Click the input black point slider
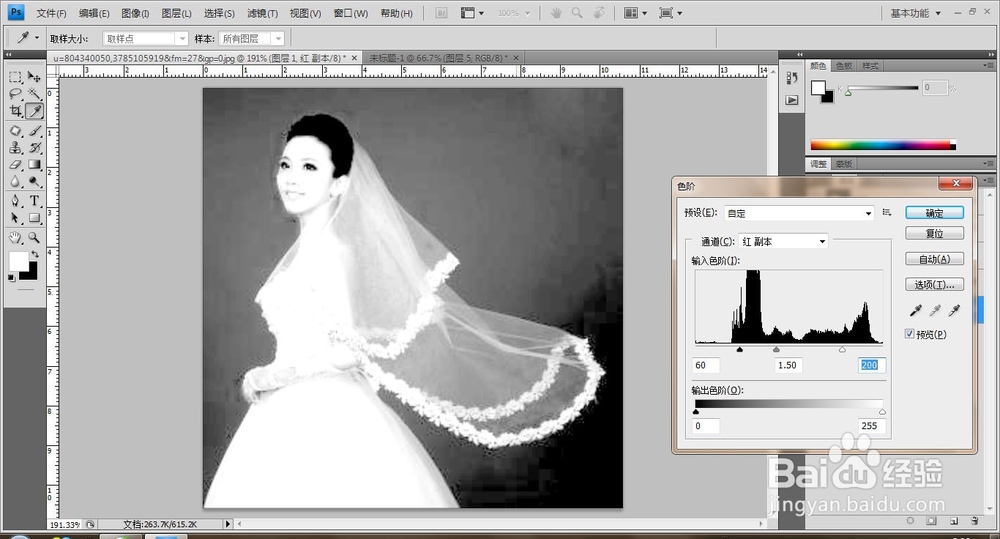Screen dimensions: 1000x539 [x=740, y=350]
